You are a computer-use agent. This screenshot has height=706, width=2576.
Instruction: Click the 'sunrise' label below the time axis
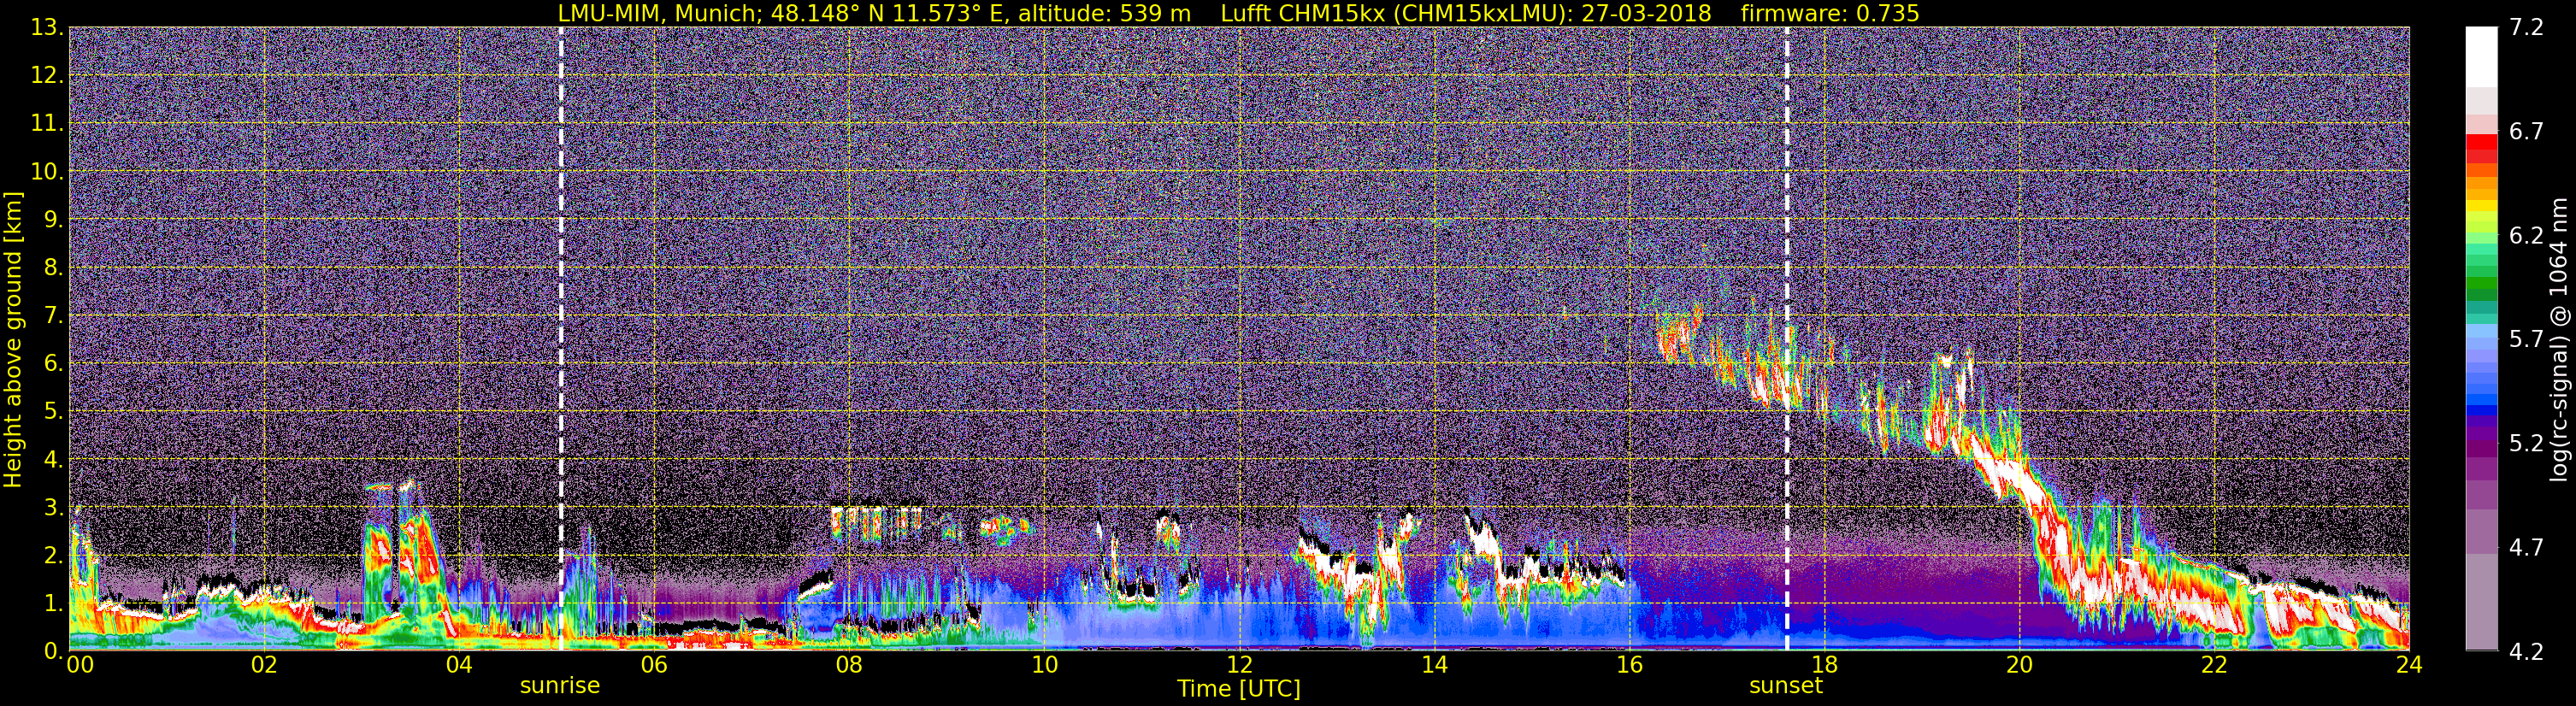tap(560, 686)
